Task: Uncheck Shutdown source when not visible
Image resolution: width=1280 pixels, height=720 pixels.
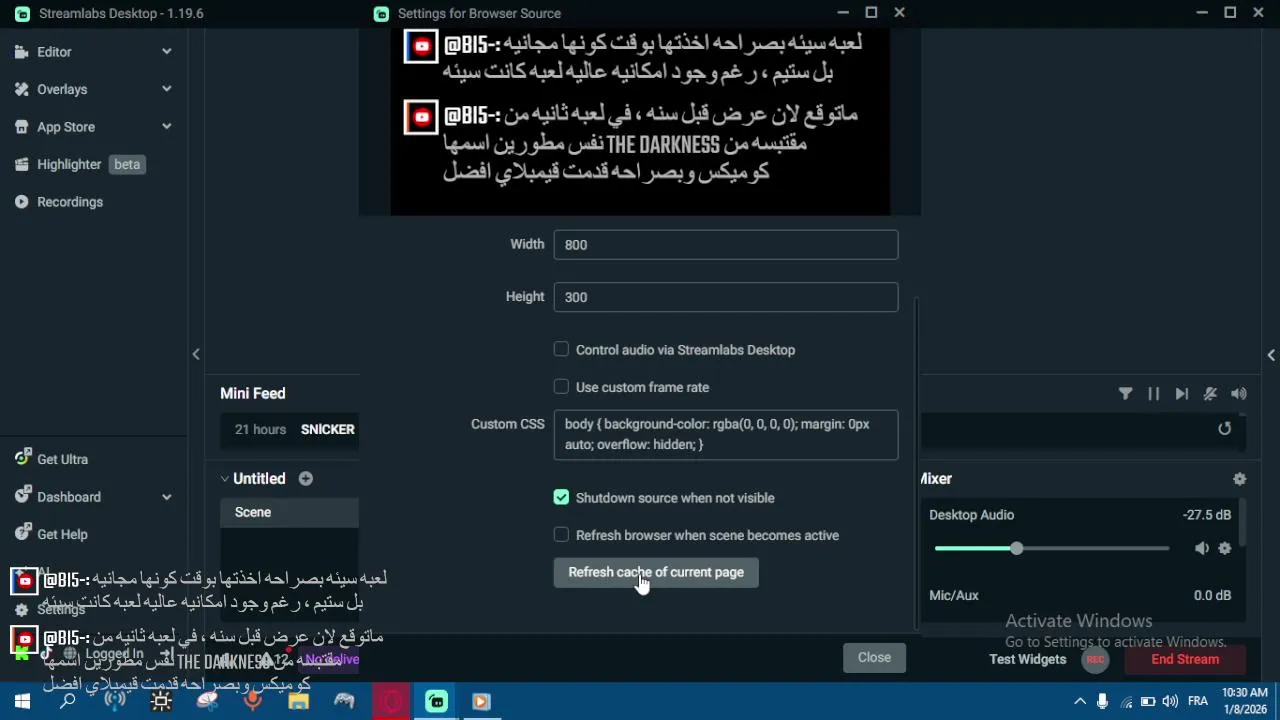Action: coord(561,497)
